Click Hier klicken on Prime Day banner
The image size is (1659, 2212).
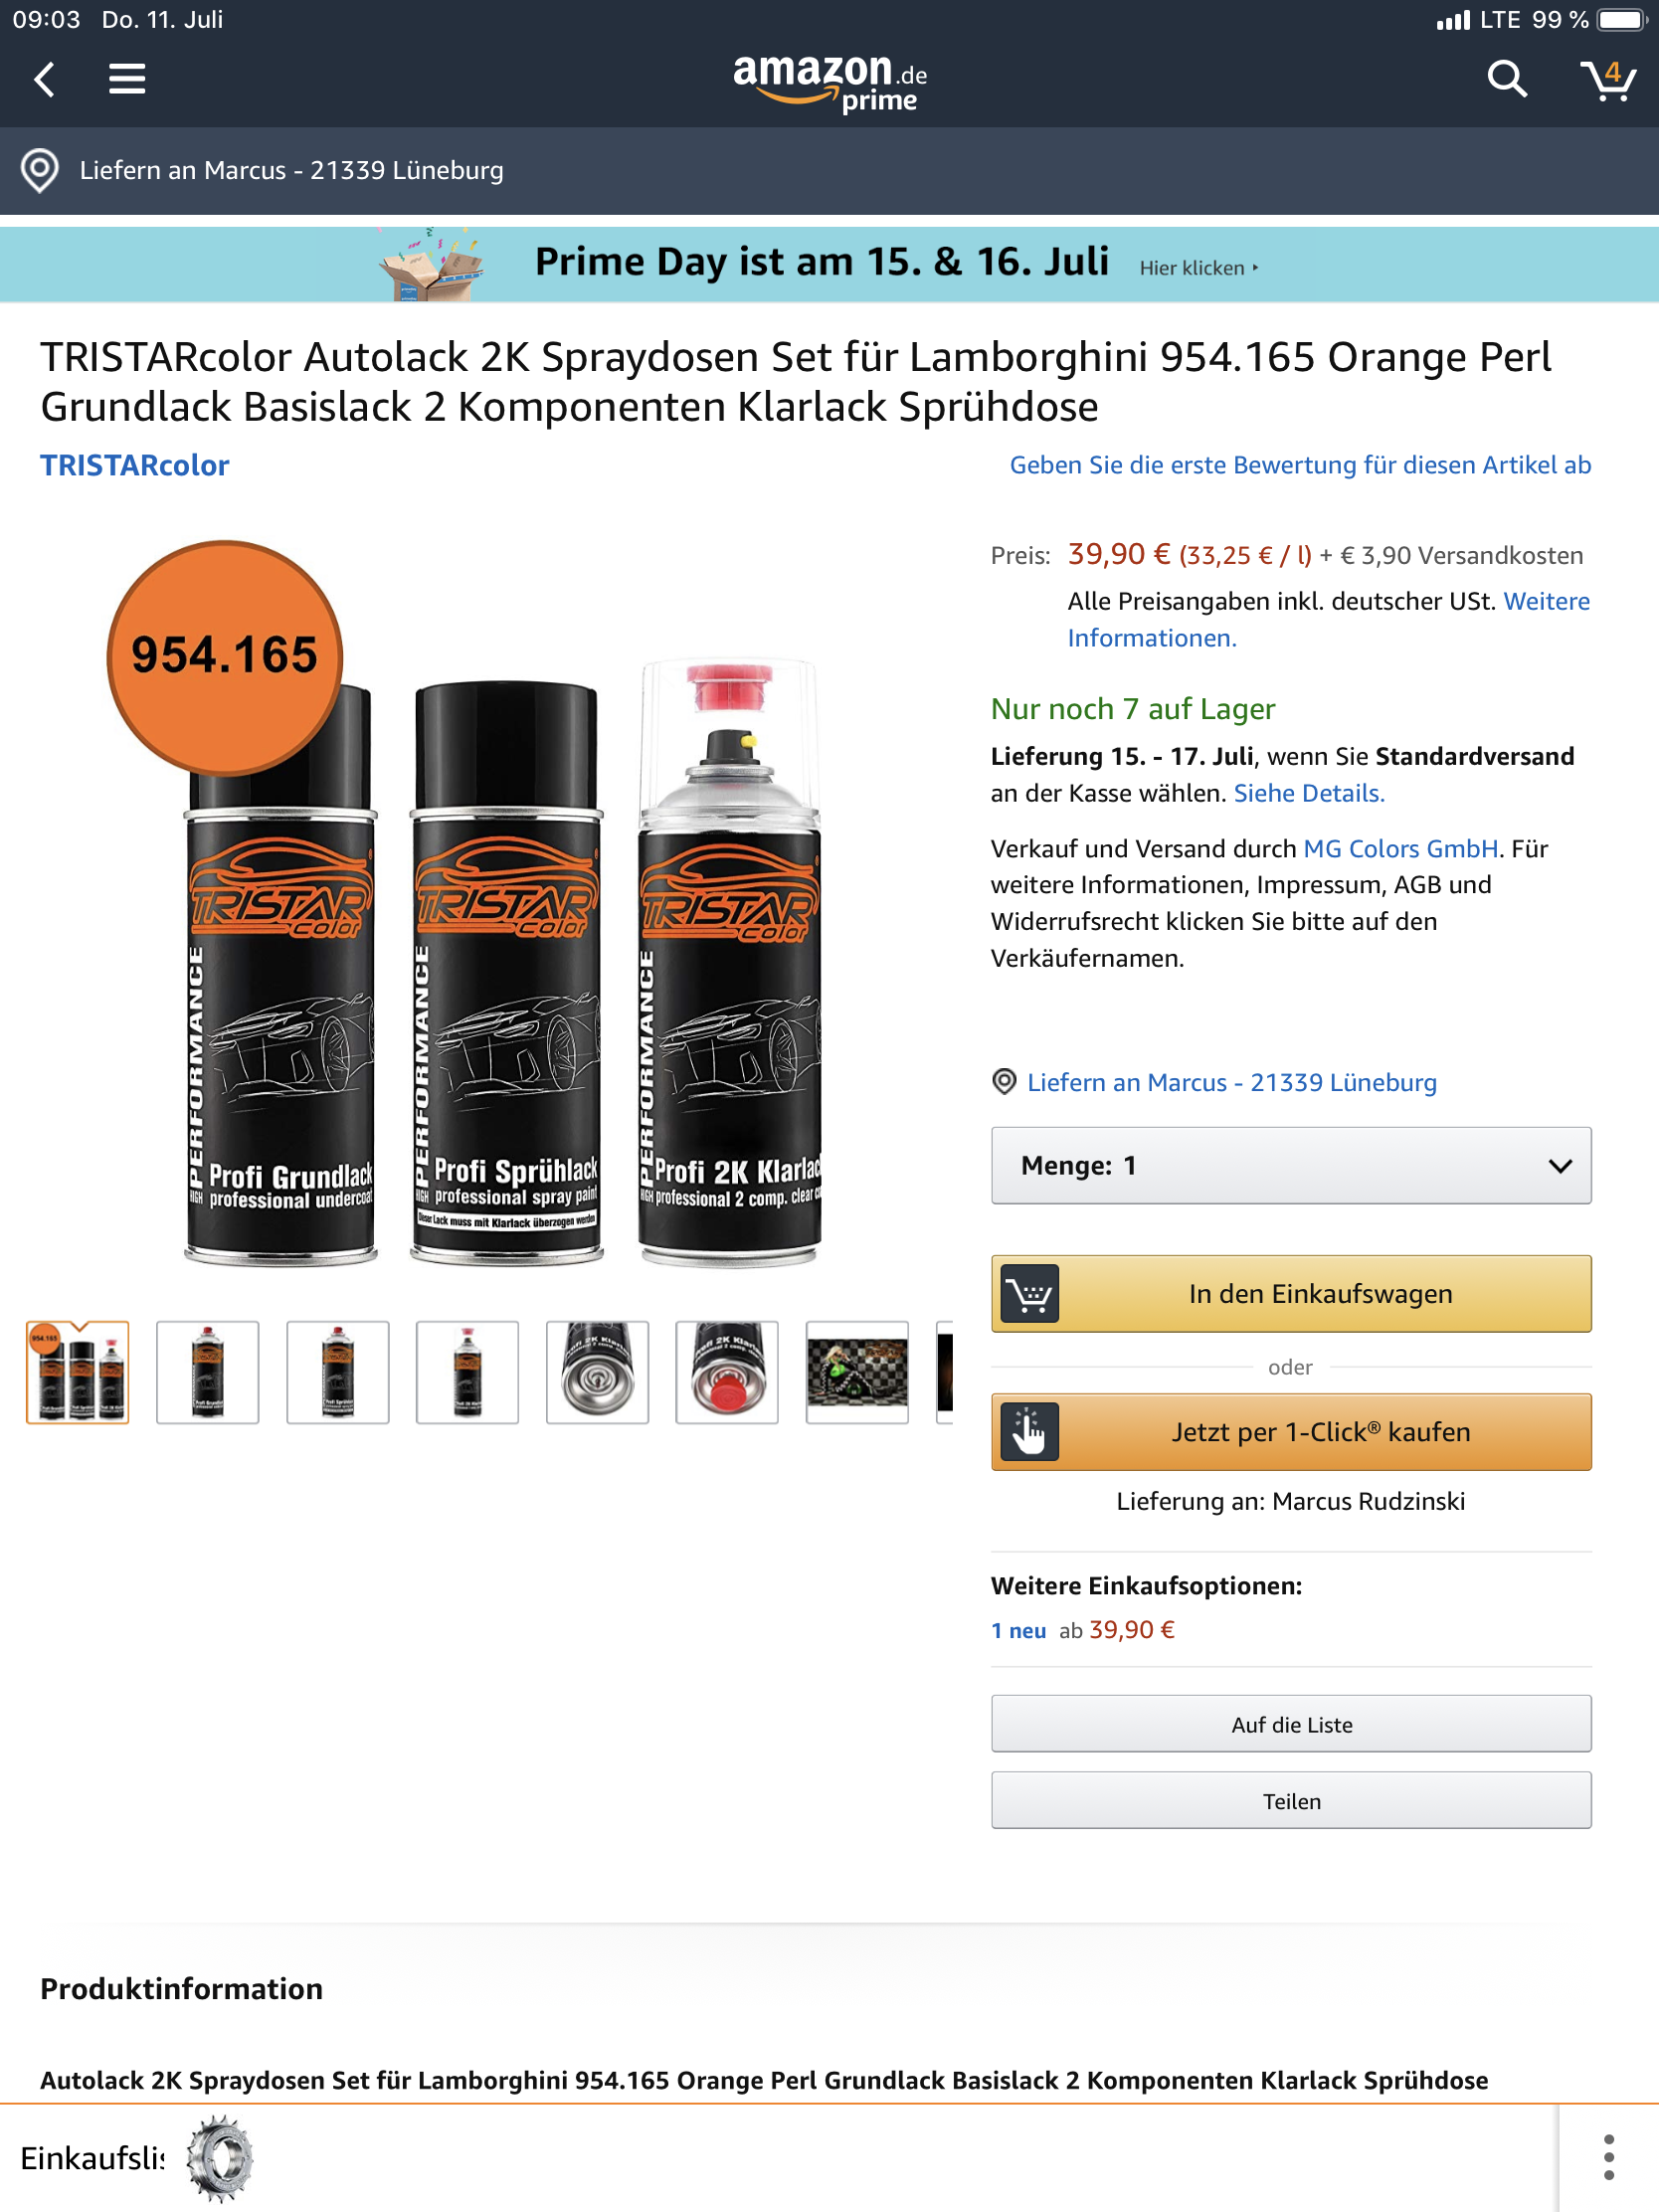click(x=1198, y=268)
